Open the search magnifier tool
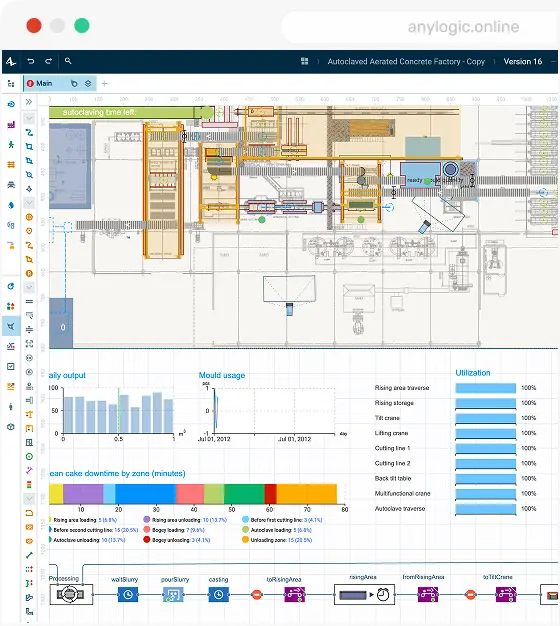 68,61
